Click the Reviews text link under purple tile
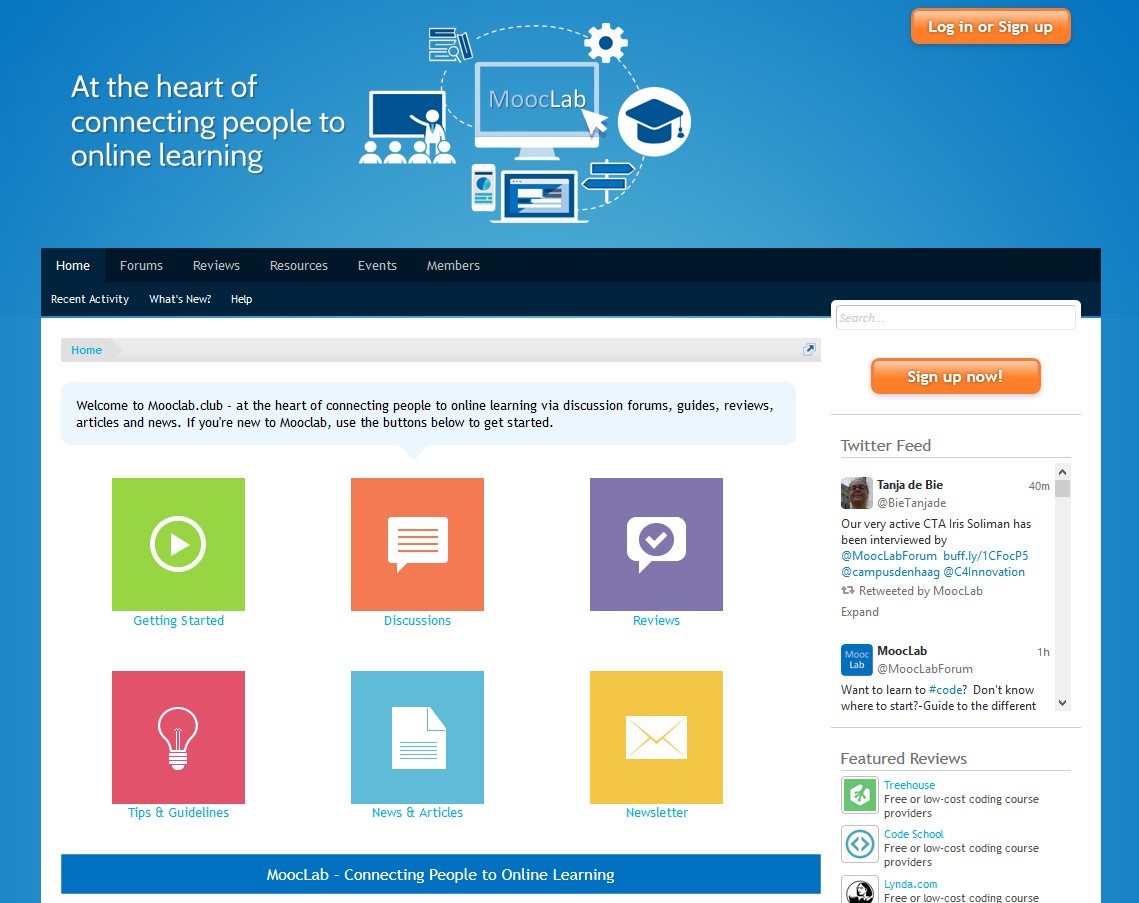 [x=656, y=620]
